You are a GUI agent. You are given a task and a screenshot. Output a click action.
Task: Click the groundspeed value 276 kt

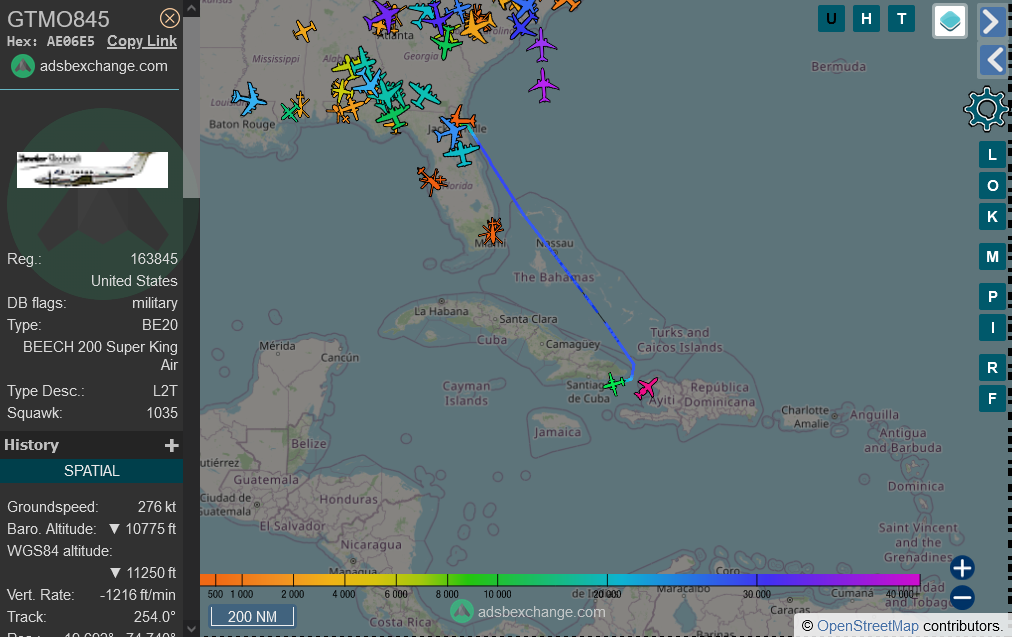click(x=157, y=507)
